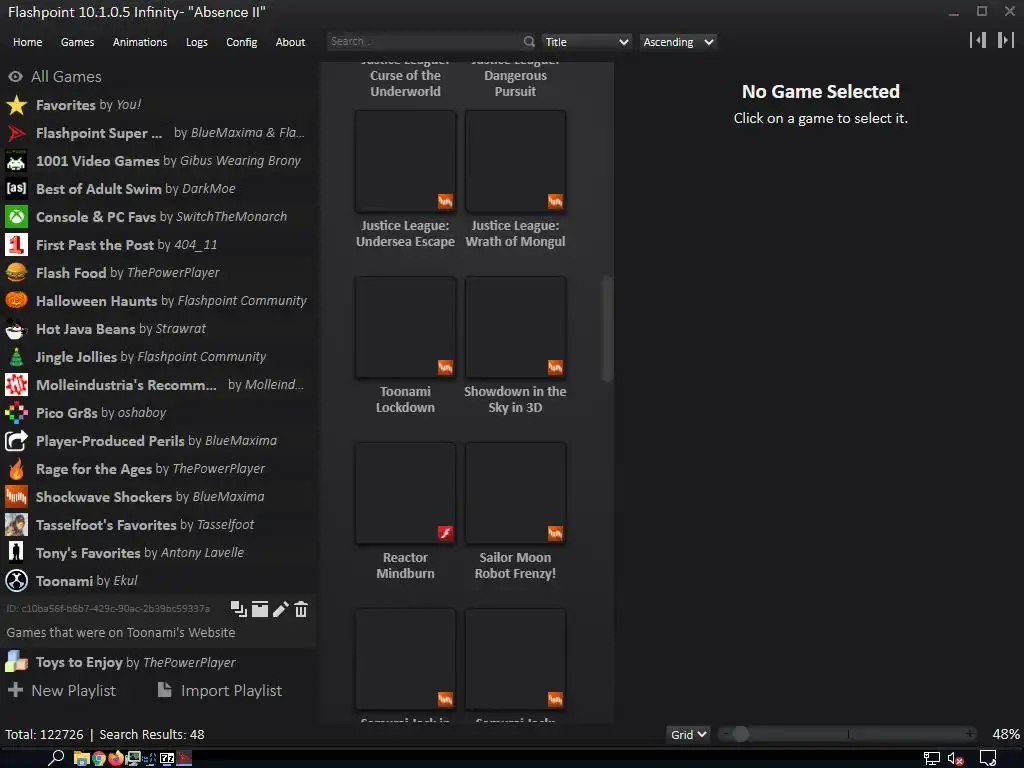1024x768 pixels.
Task: Select Tony's Favorites playlist name
Action: [x=88, y=553]
